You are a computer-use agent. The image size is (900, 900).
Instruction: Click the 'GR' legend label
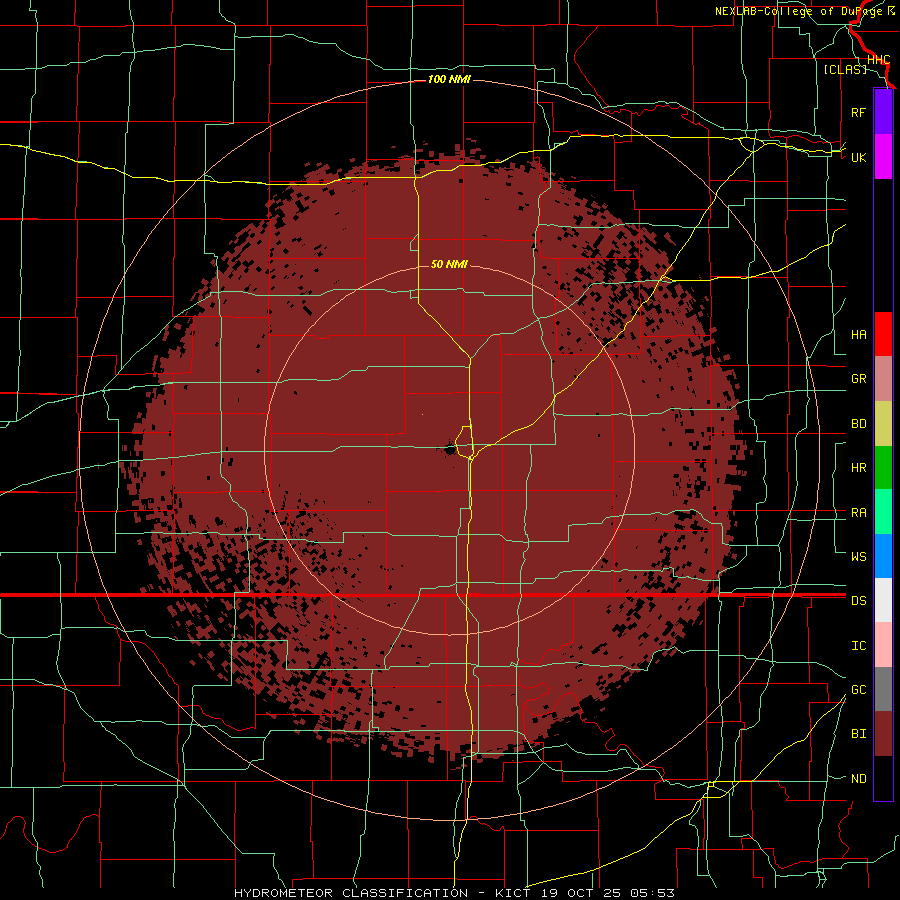(859, 379)
